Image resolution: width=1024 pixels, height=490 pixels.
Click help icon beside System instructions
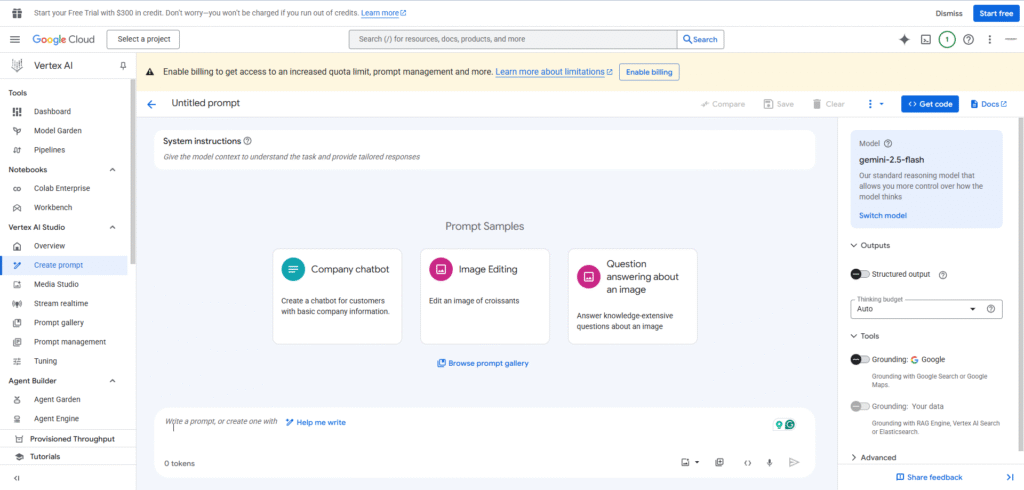pyautogui.click(x=248, y=141)
